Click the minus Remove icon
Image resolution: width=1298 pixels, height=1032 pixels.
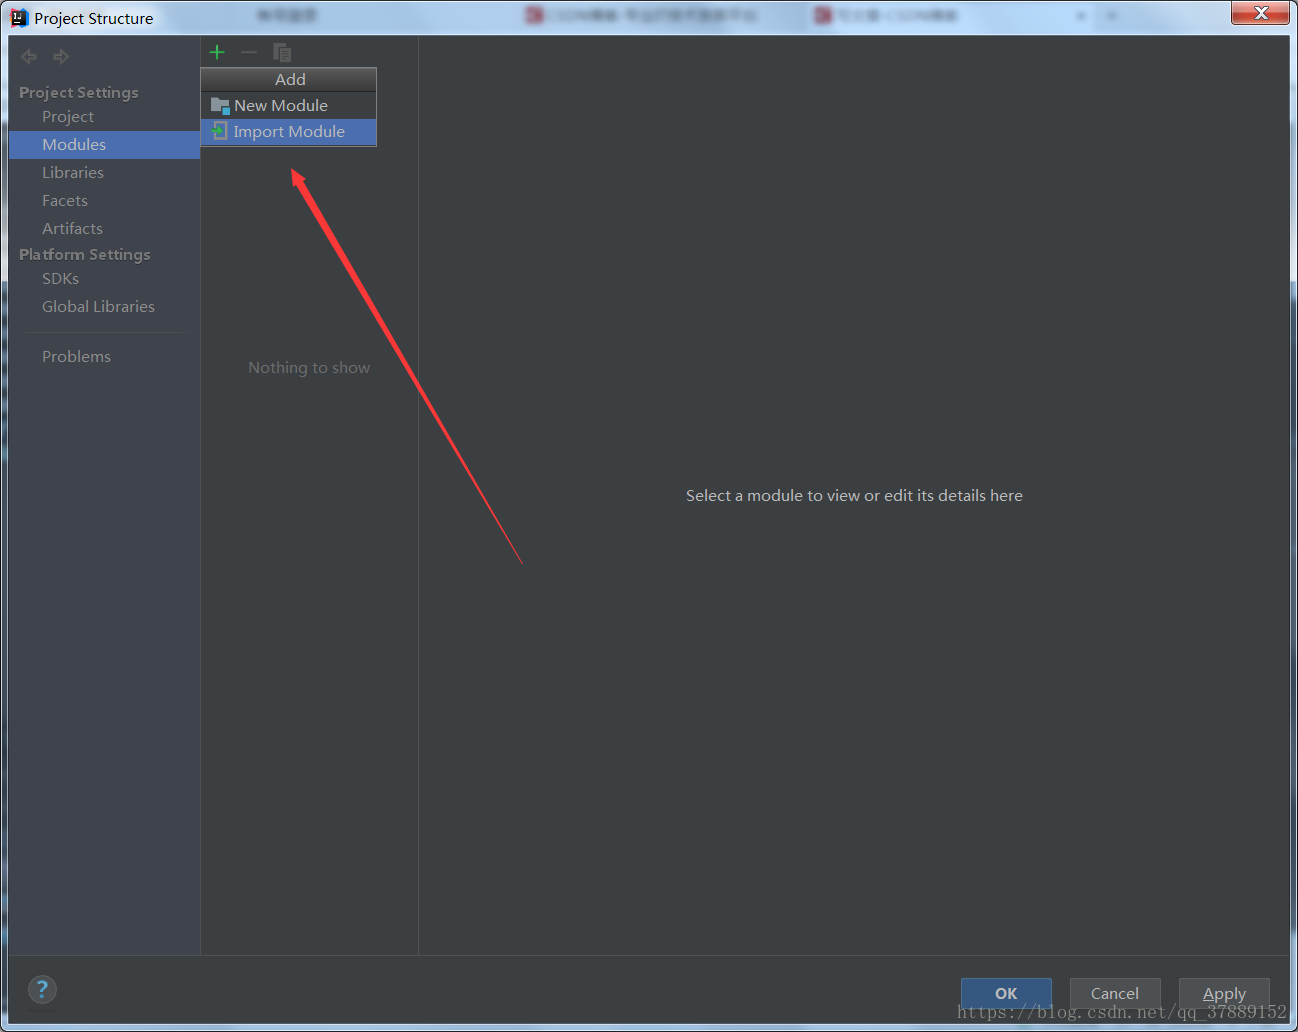click(249, 52)
